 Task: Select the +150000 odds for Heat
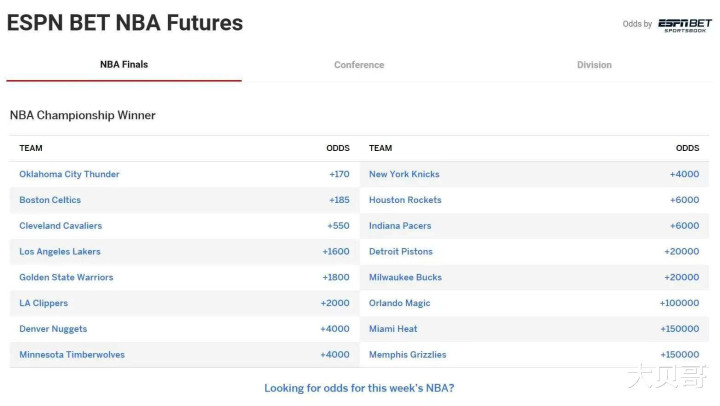coord(680,329)
